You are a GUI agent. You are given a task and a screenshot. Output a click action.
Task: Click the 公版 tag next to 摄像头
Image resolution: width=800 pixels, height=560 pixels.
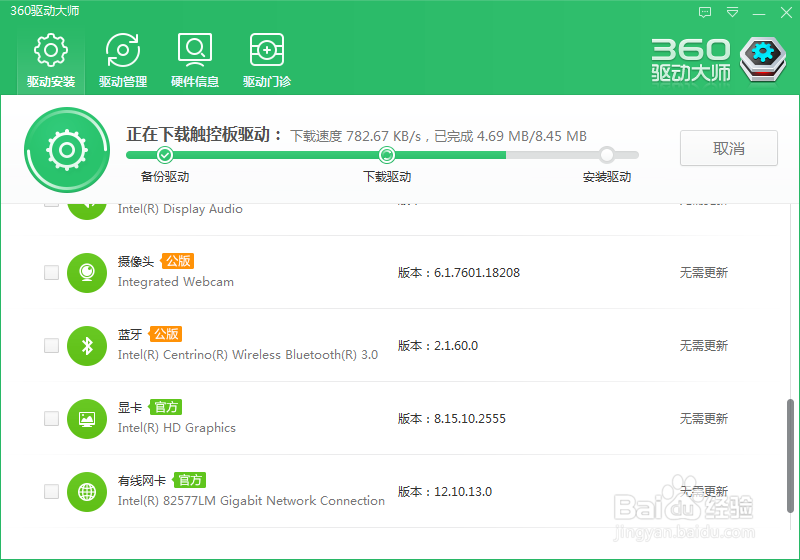click(177, 261)
